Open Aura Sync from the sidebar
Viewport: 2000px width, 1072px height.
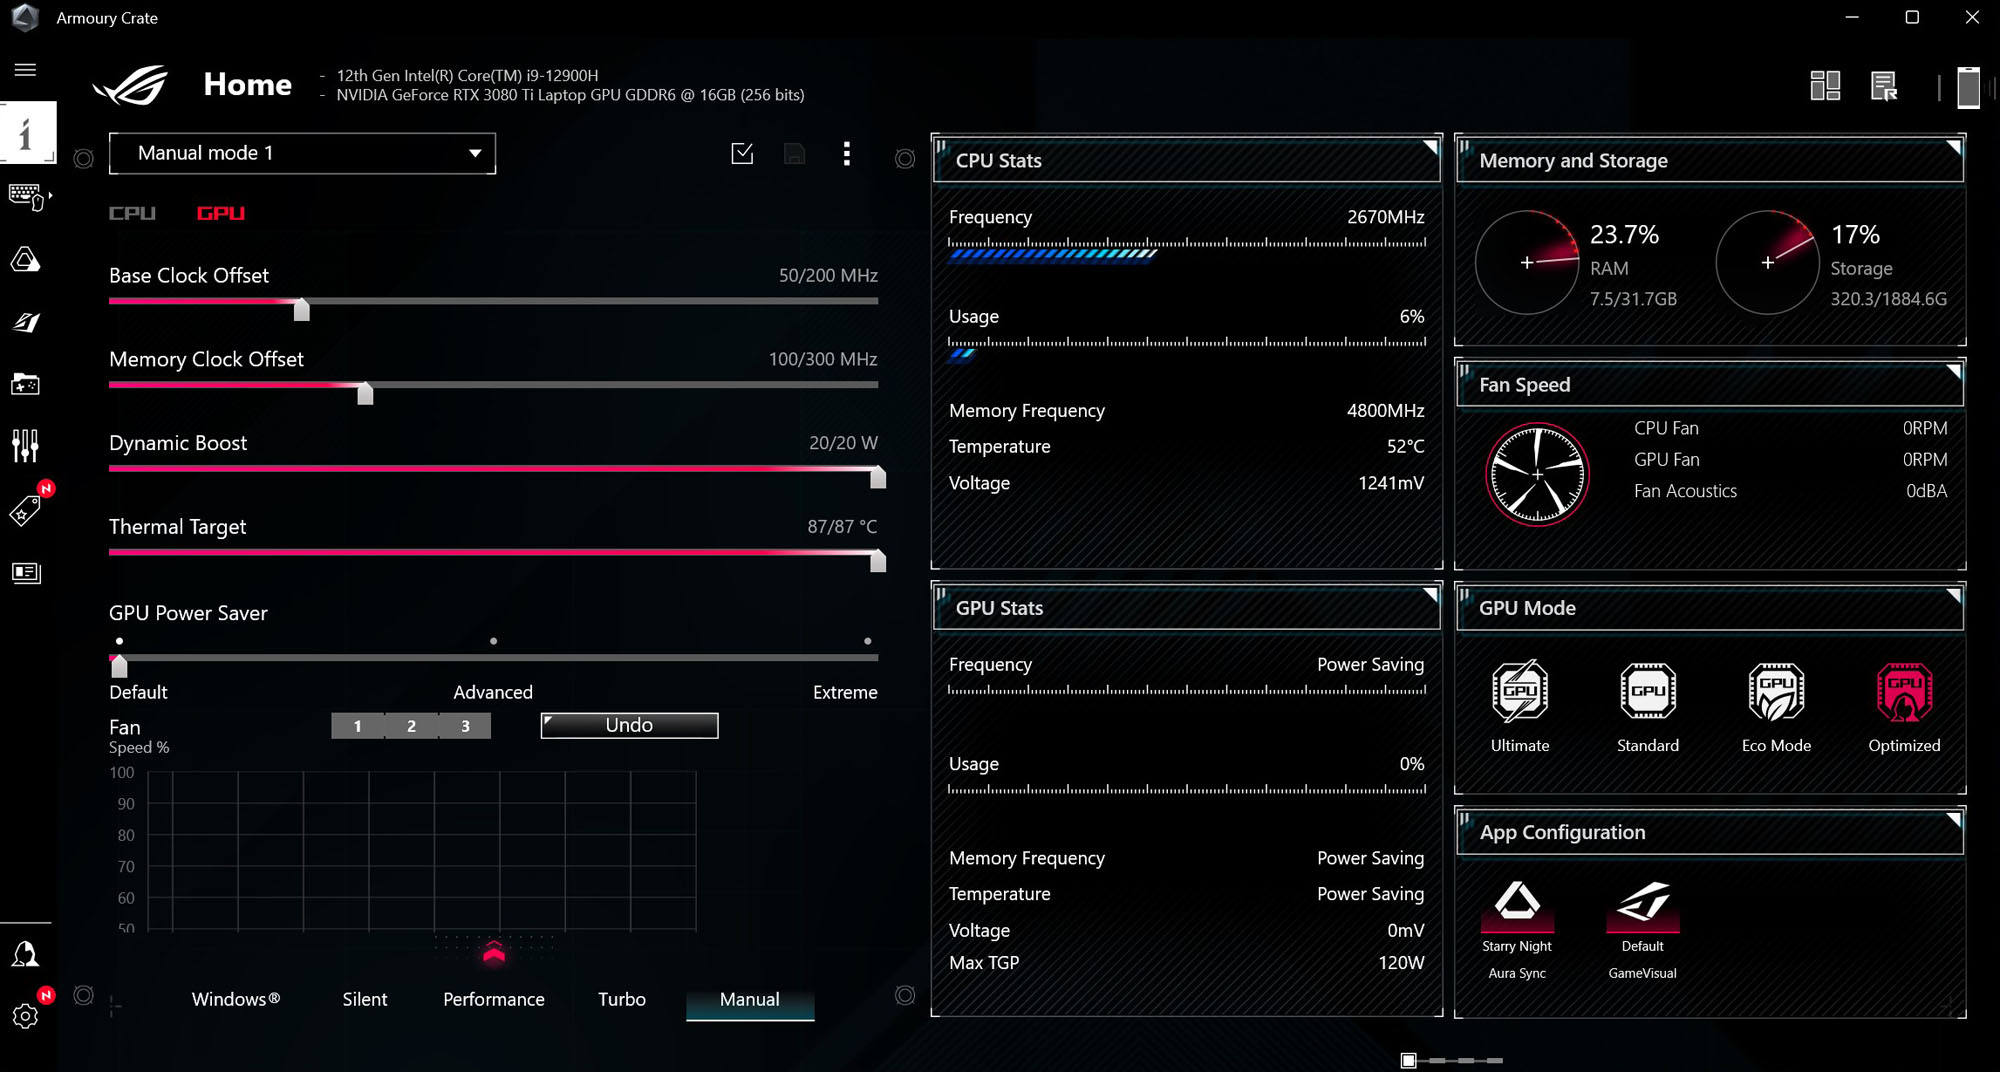[x=25, y=261]
